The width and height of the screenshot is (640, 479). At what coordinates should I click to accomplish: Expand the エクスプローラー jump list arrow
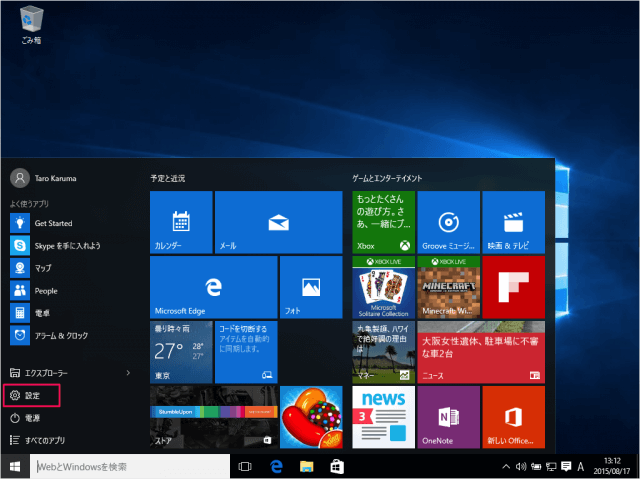[x=128, y=373]
